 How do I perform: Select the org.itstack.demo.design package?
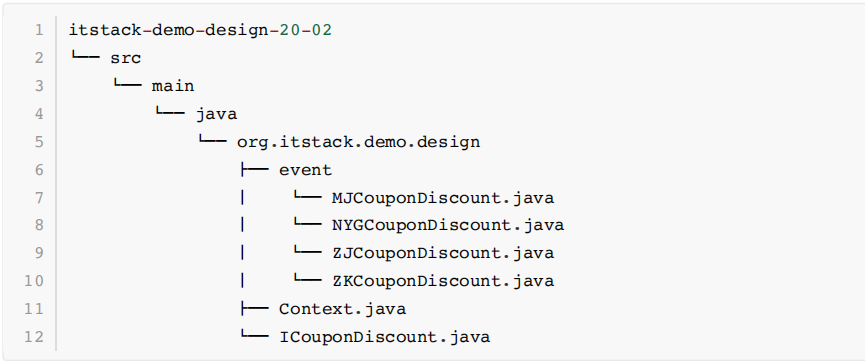point(359,142)
